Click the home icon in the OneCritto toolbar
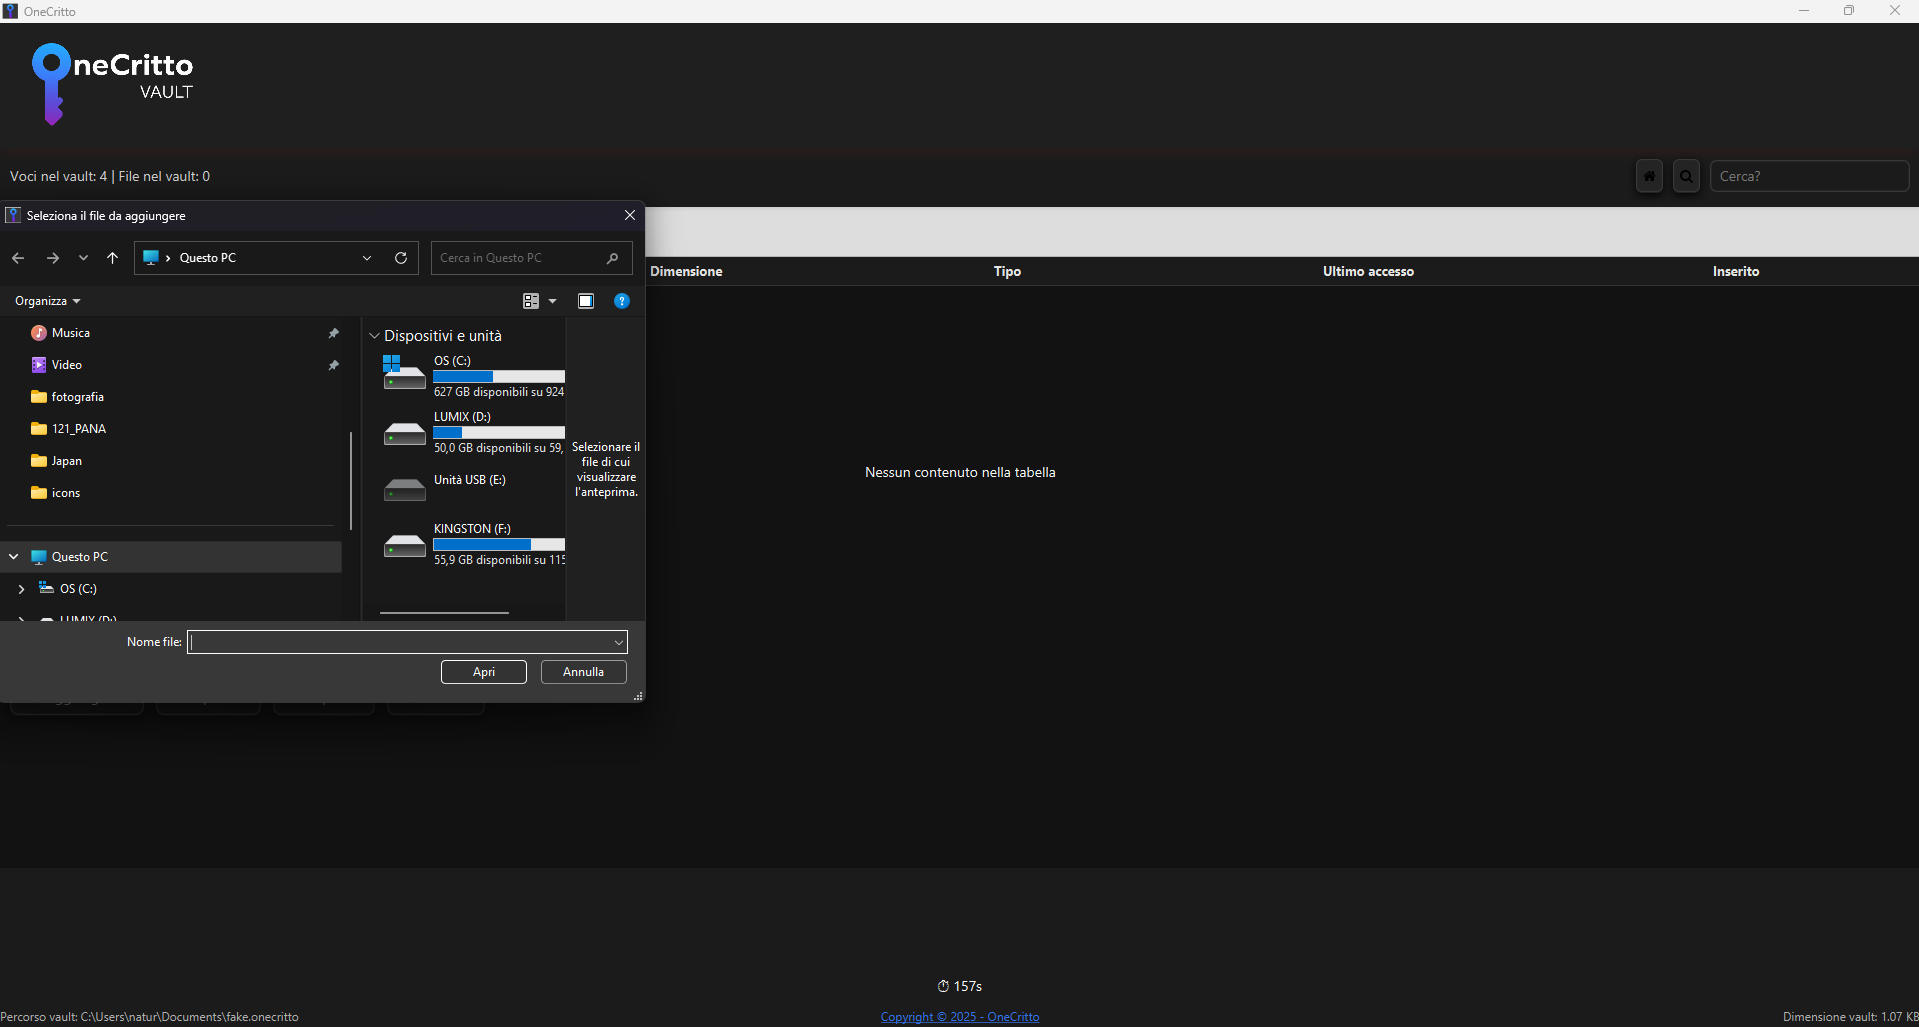1919x1027 pixels. (1649, 176)
